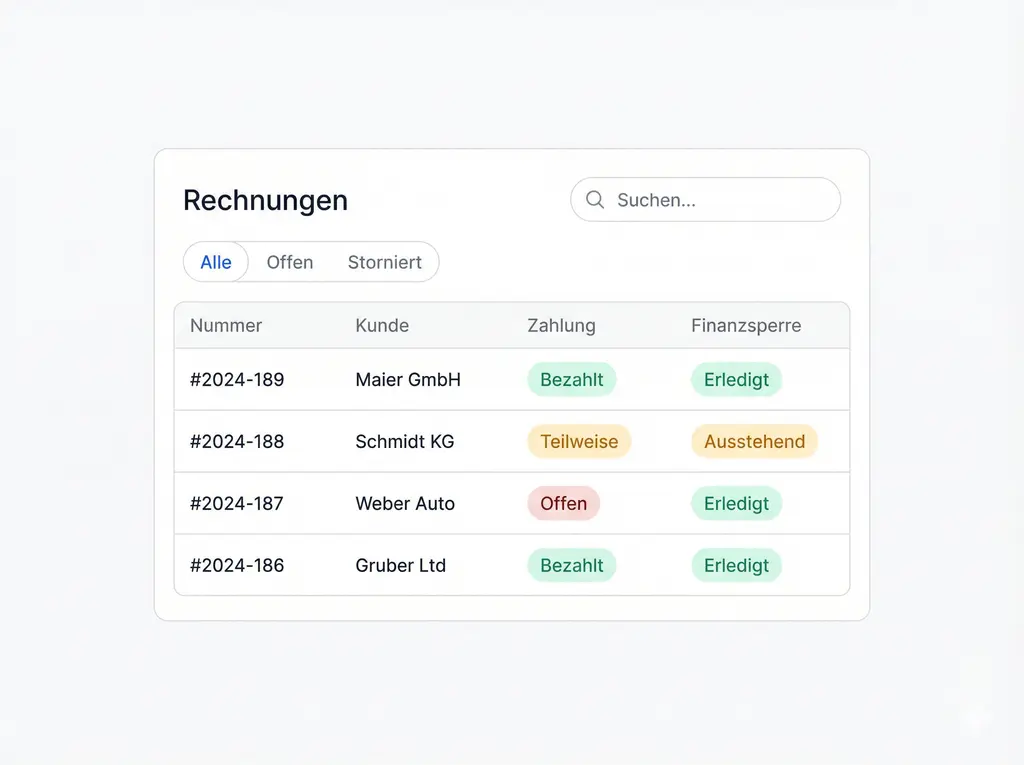The width and height of the screenshot is (1024, 765).
Task: Click the Gruber Ltd customer name
Action: pos(401,565)
